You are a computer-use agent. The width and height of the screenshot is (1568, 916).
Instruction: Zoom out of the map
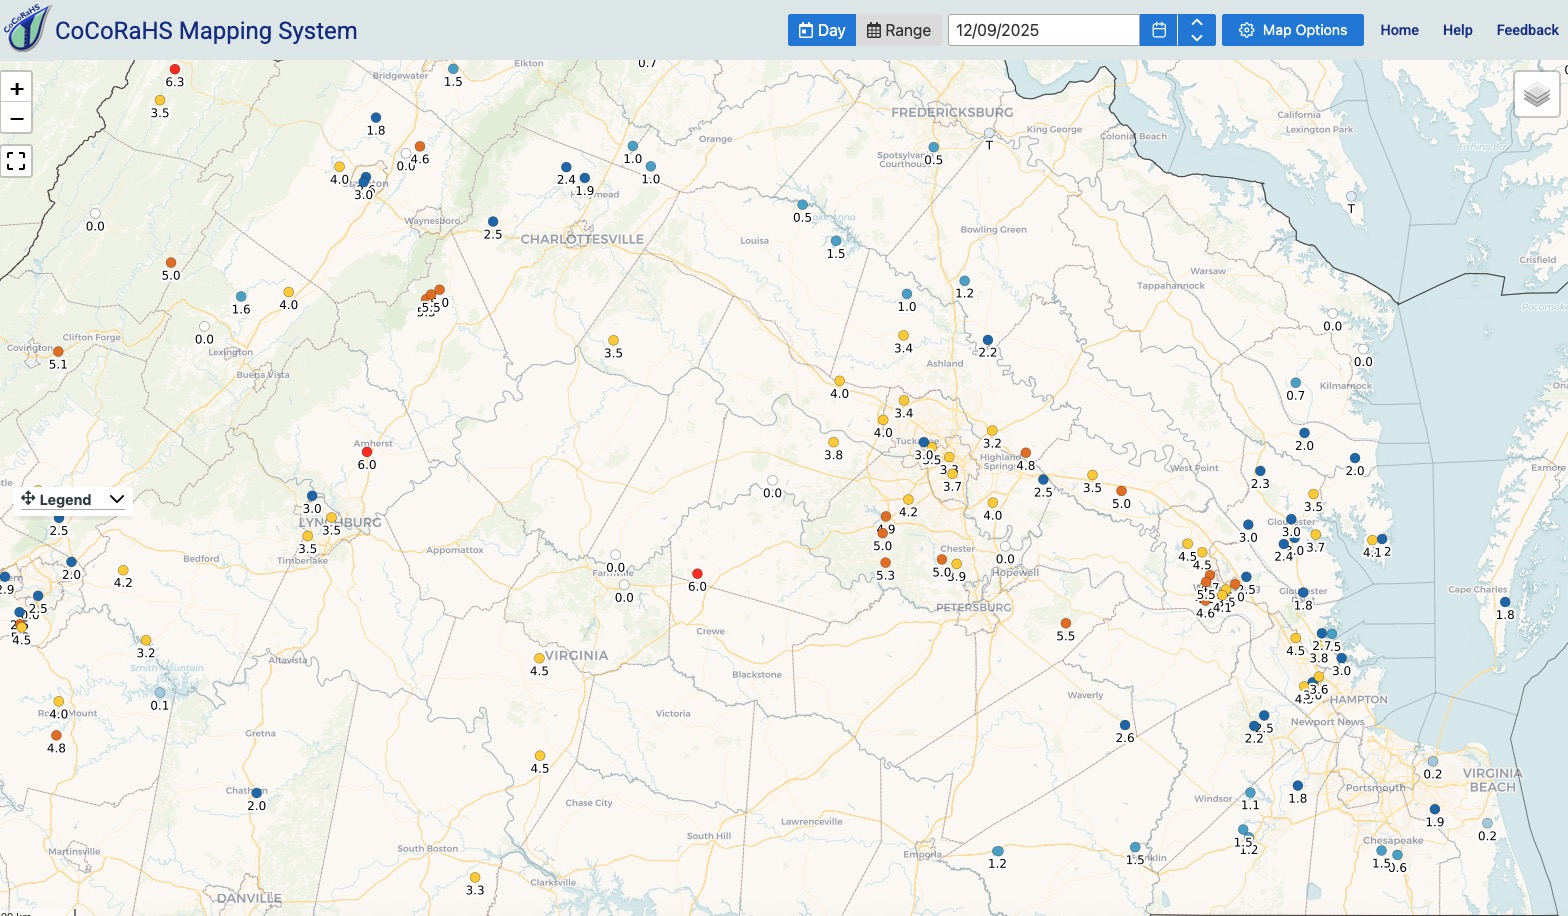pyautogui.click(x=16, y=119)
